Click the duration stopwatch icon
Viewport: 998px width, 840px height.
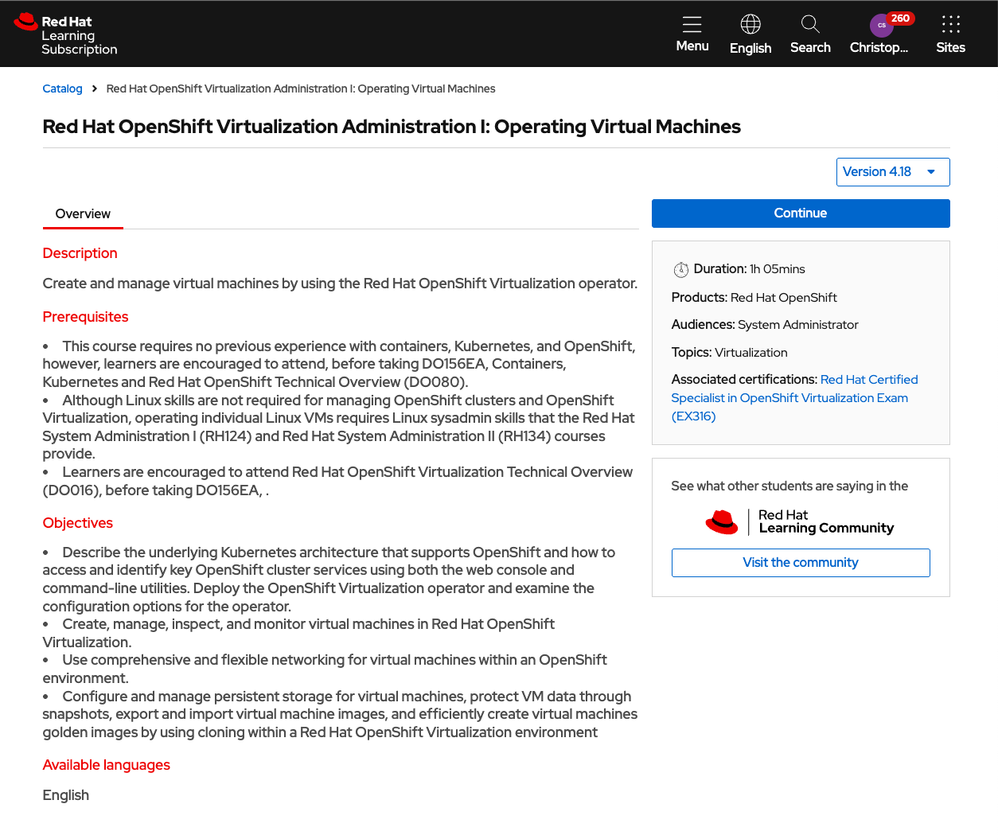[681, 269]
